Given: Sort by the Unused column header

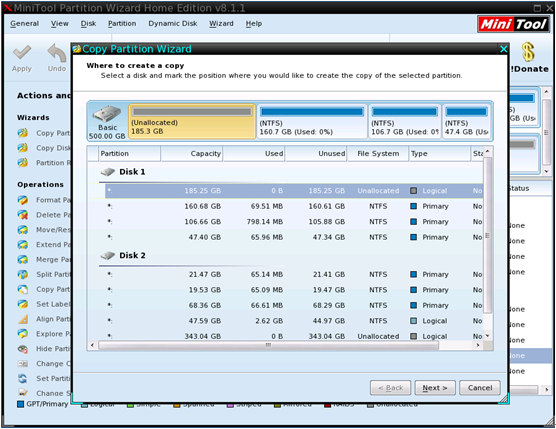Looking at the screenshot, I should [316, 154].
